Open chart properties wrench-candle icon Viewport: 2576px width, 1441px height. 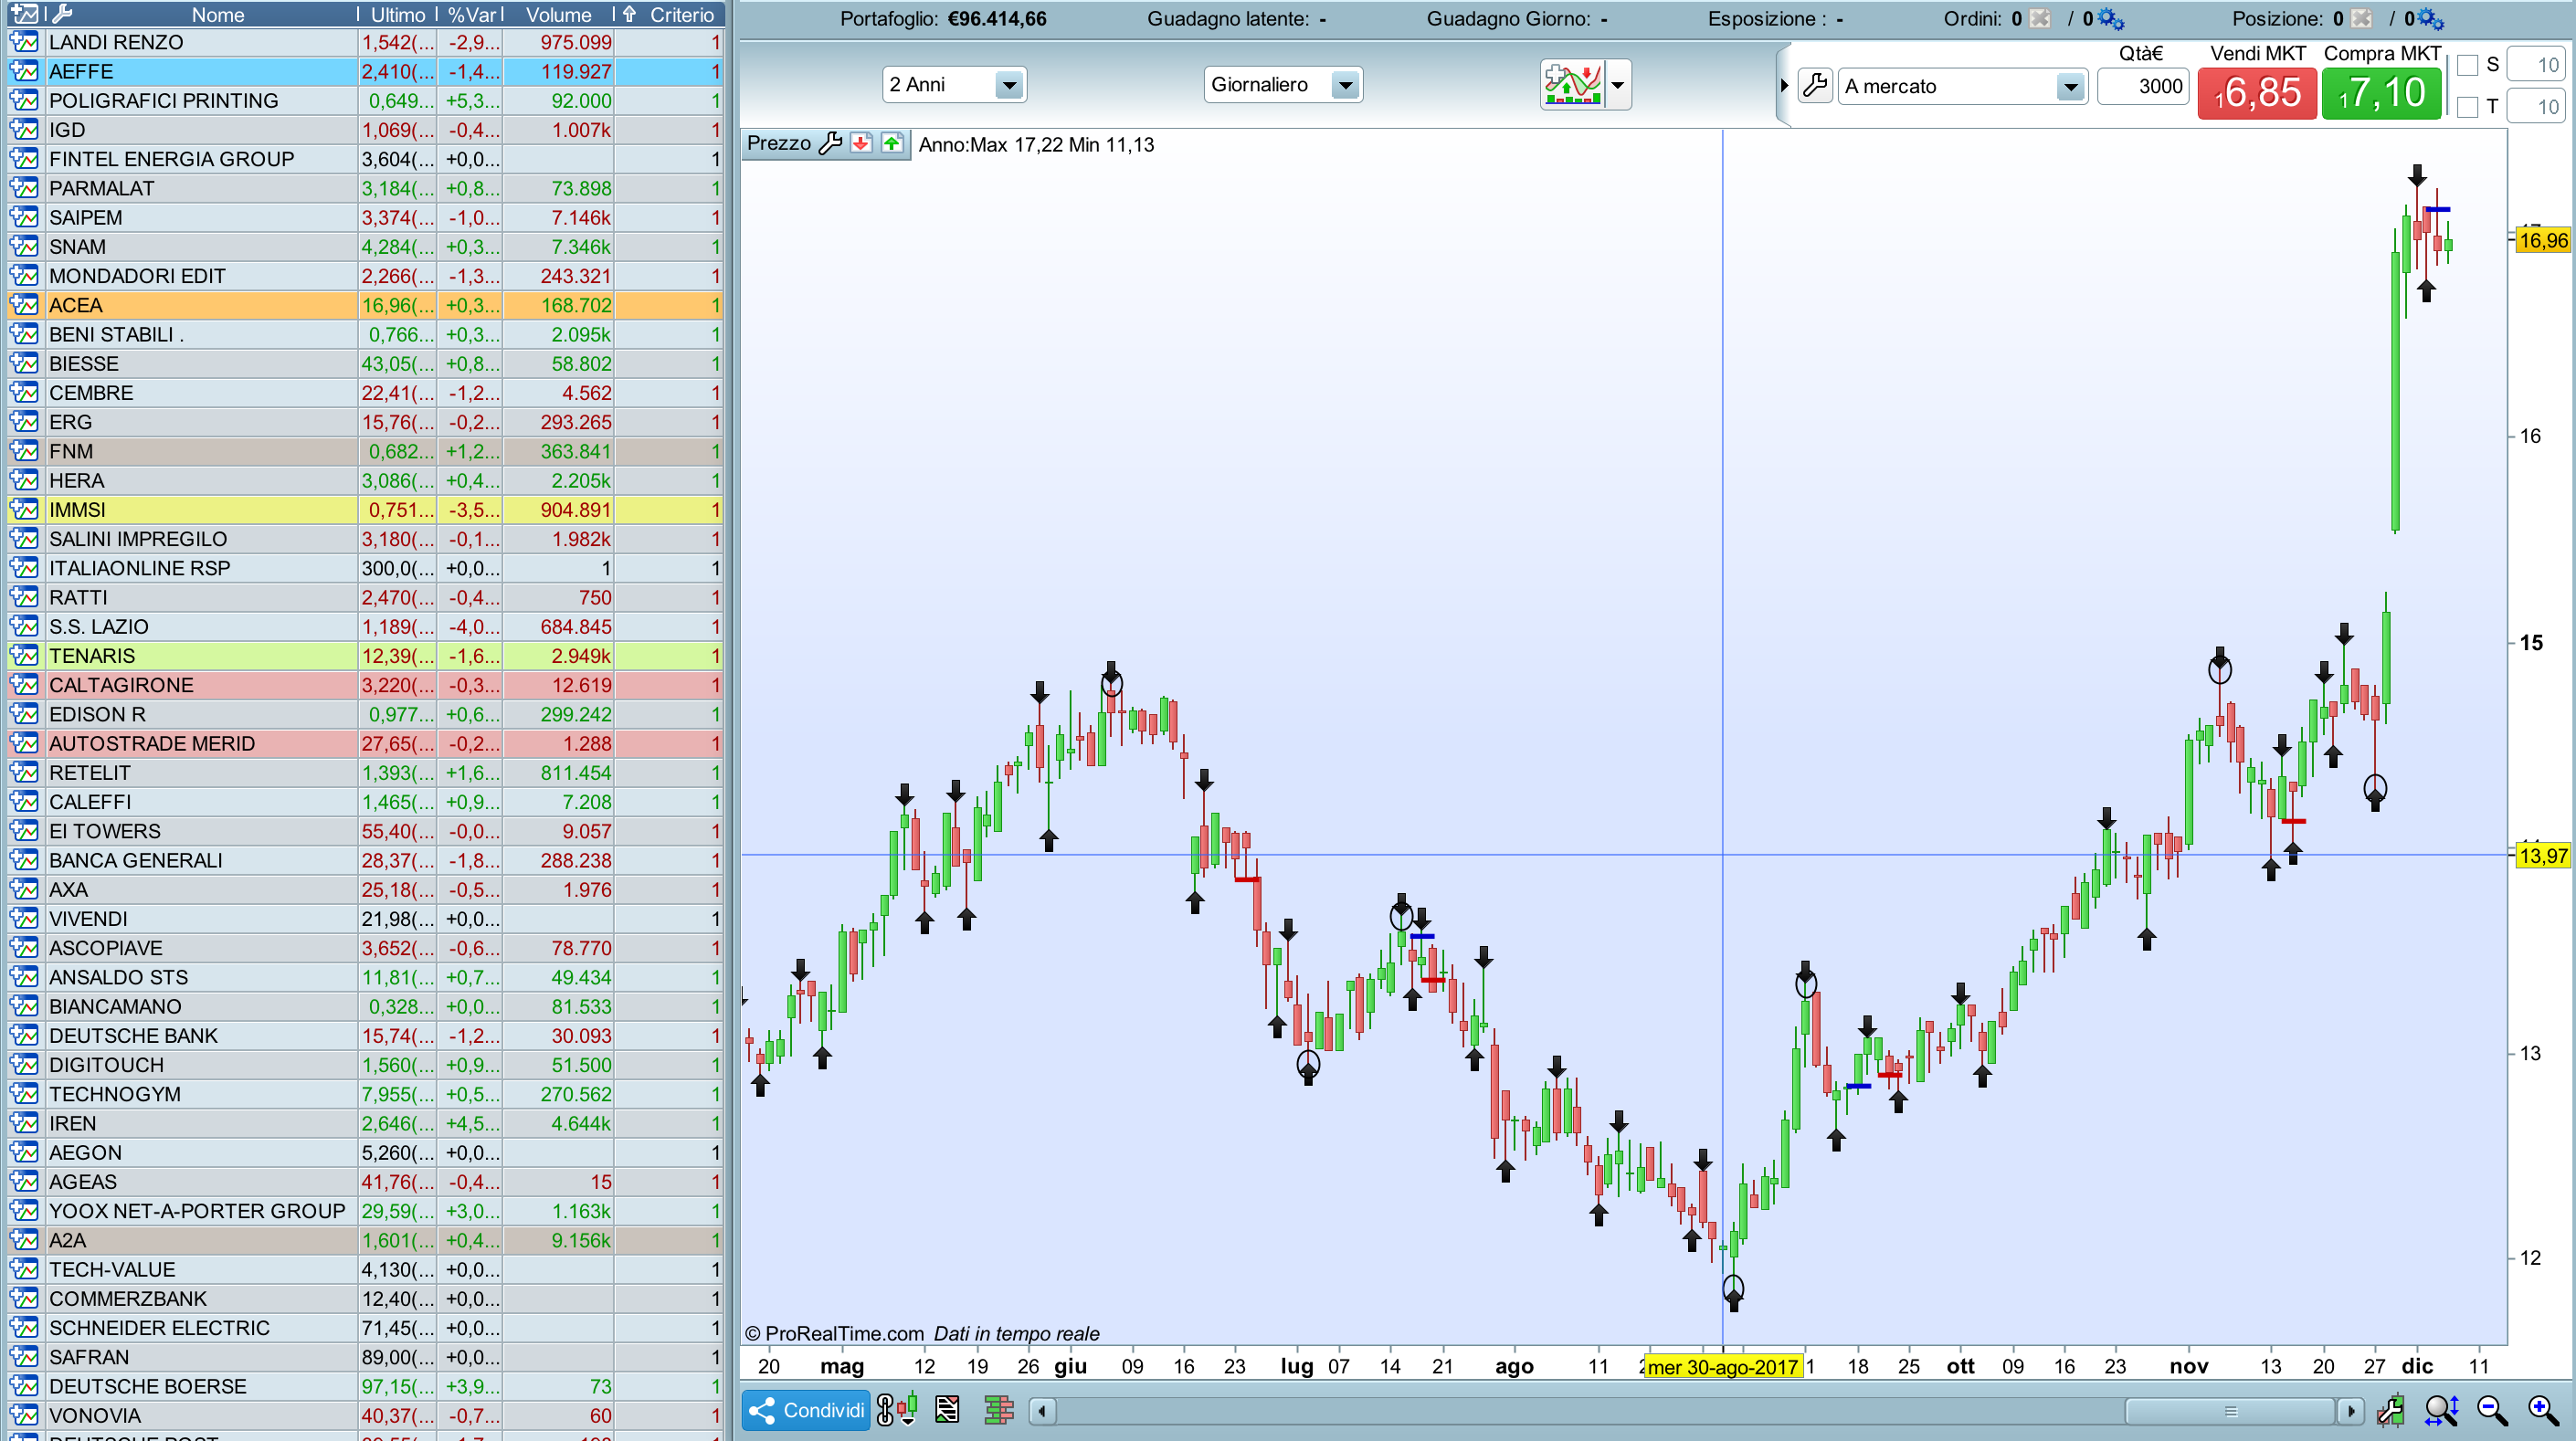point(2391,1411)
